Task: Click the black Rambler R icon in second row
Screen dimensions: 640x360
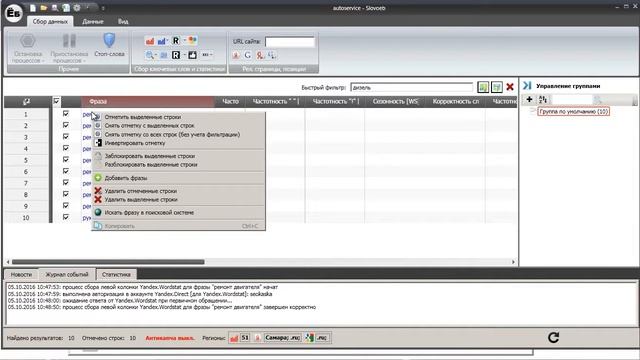Action: [176, 55]
